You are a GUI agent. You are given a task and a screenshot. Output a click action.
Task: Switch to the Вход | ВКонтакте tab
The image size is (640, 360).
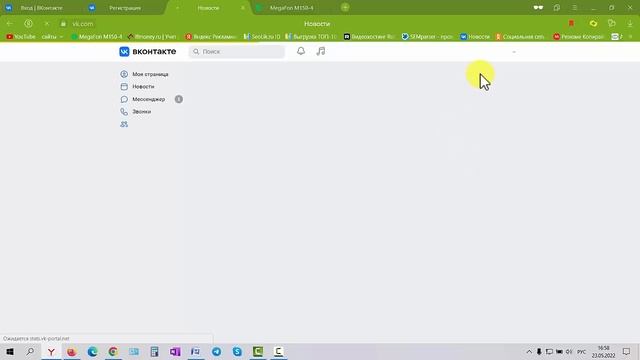coord(41,8)
